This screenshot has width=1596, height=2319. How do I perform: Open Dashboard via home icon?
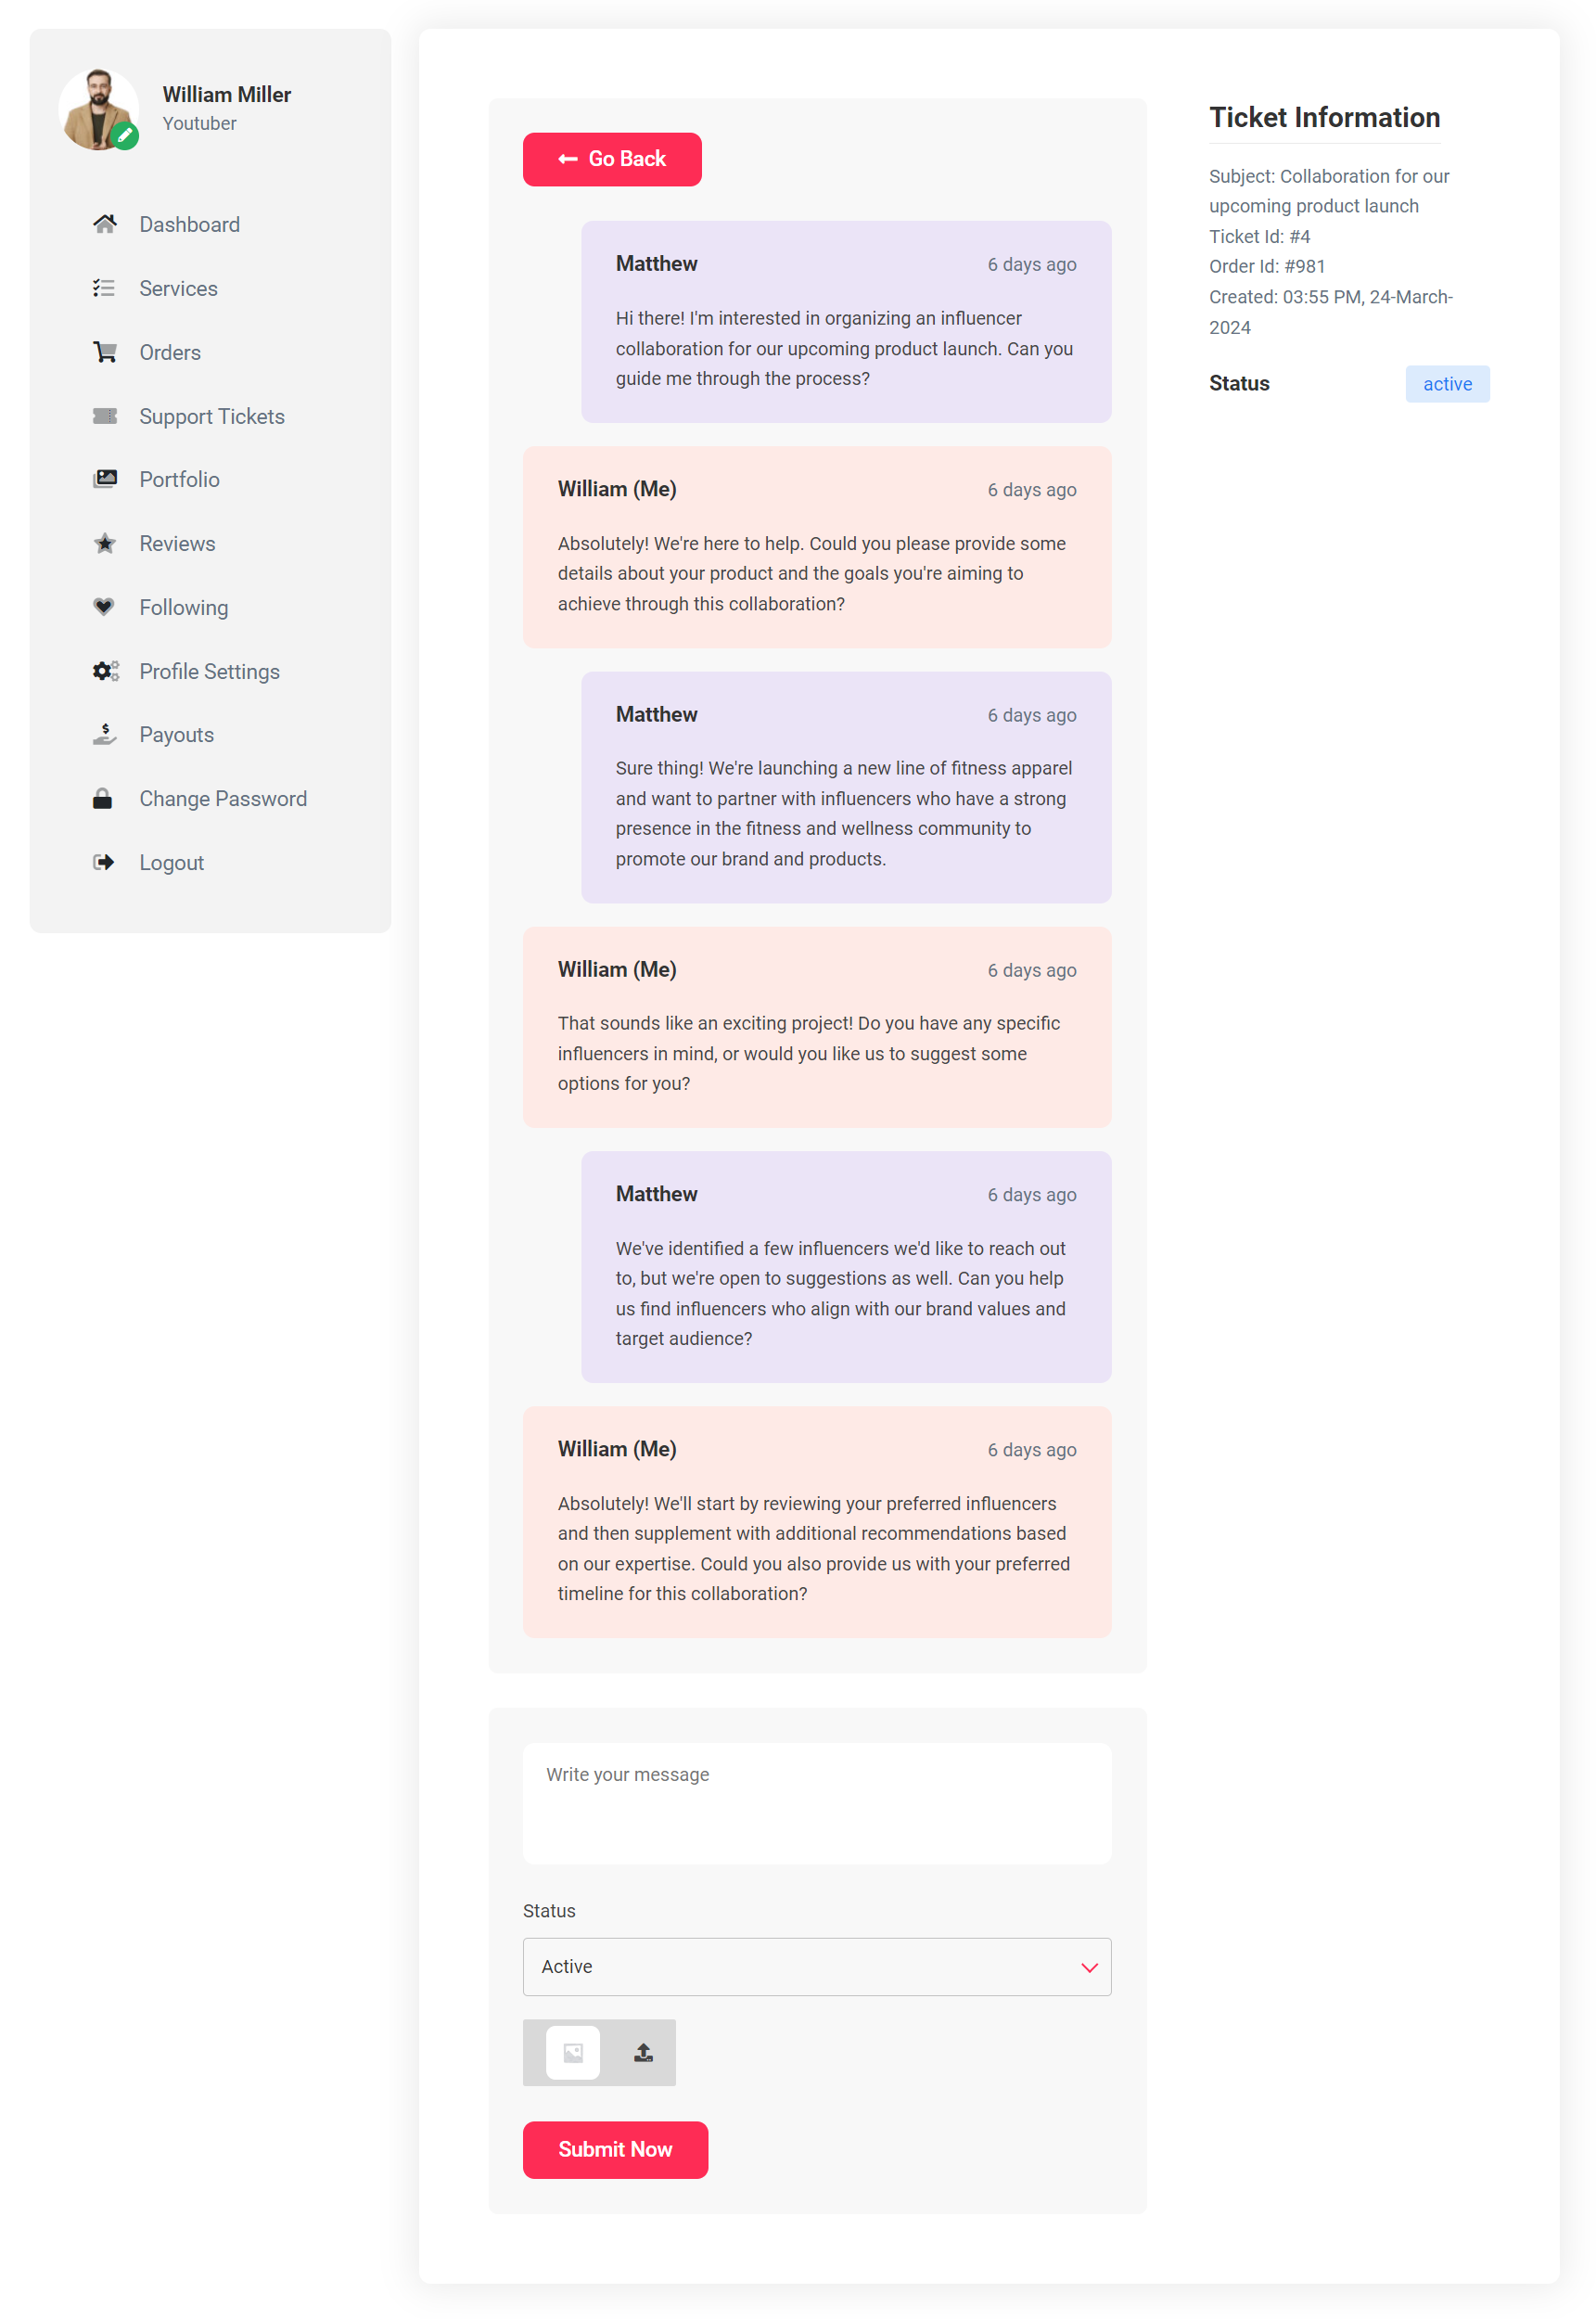[x=105, y=224]
